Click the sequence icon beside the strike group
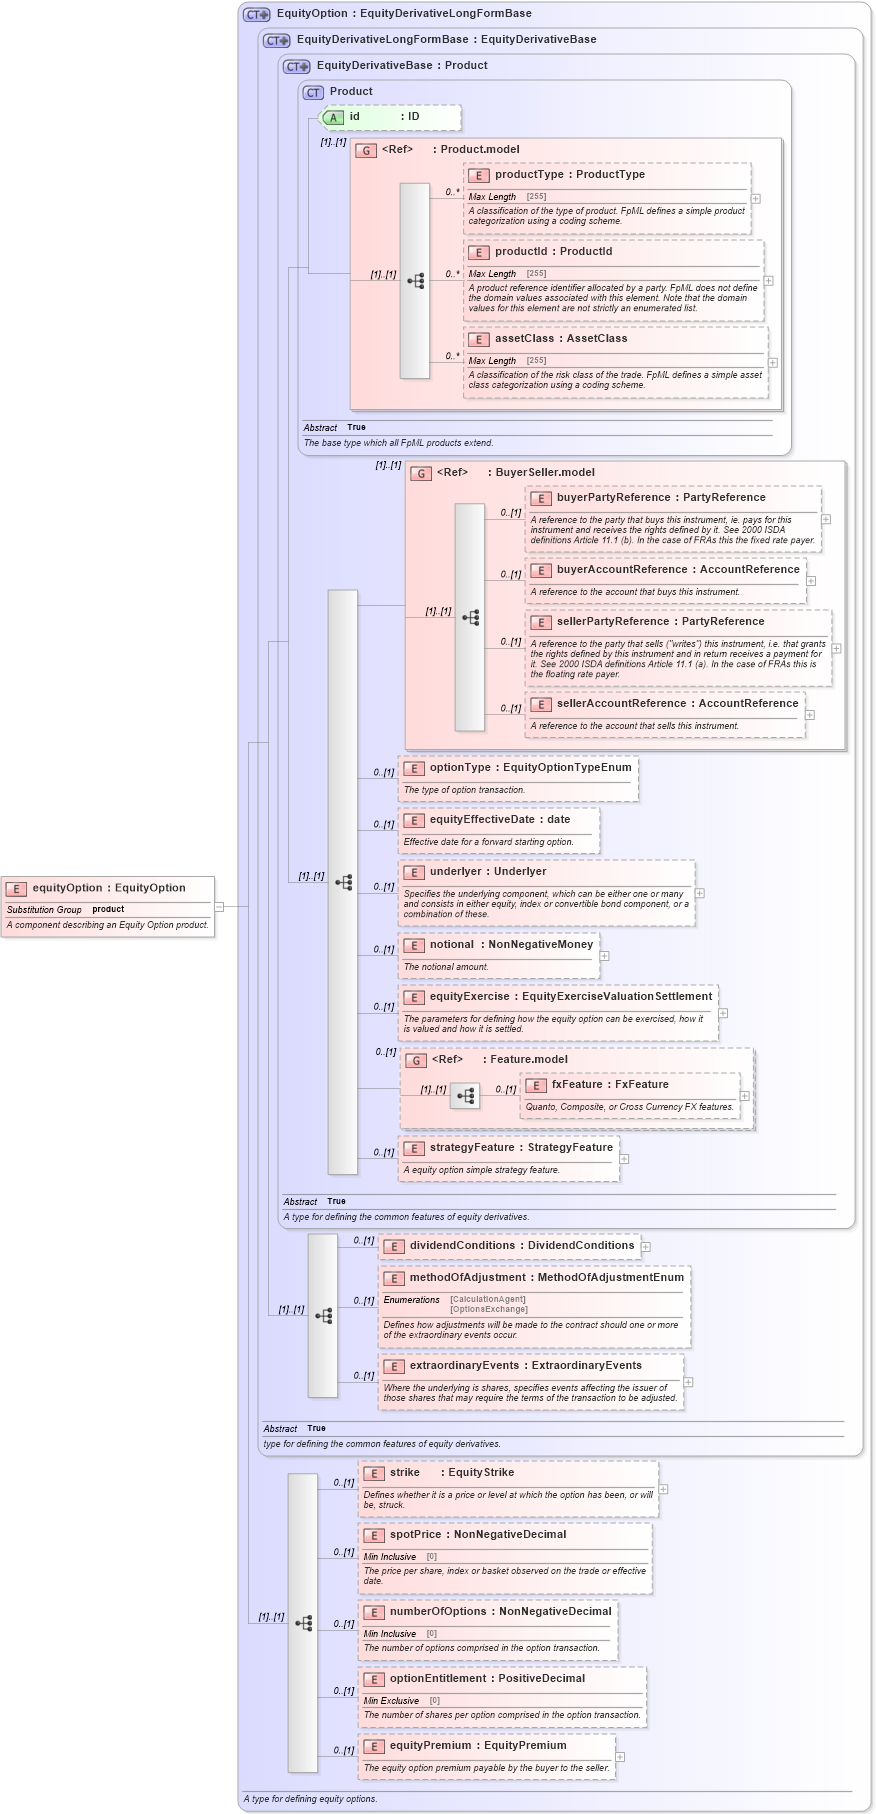 tap(303, 1623)
